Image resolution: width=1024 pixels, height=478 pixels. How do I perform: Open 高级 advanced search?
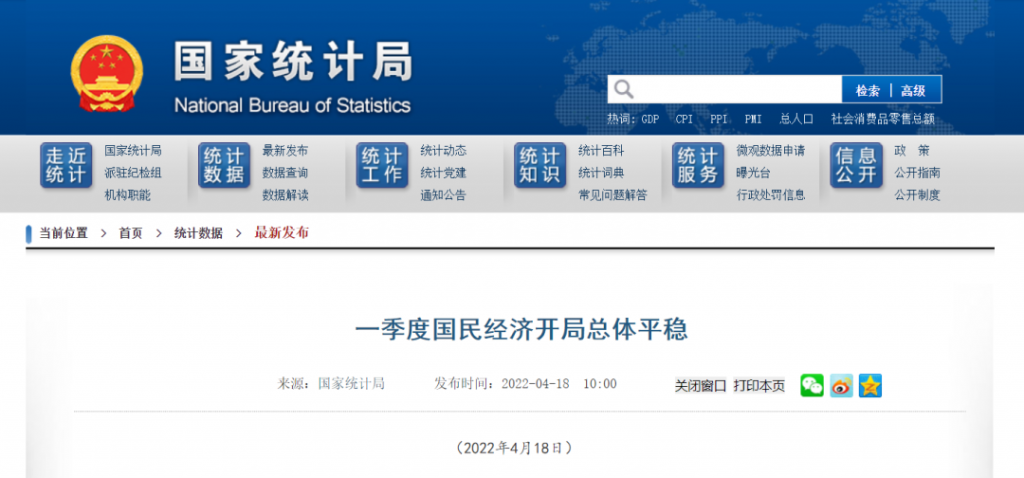pyautogui.click(x=914, y=90)
